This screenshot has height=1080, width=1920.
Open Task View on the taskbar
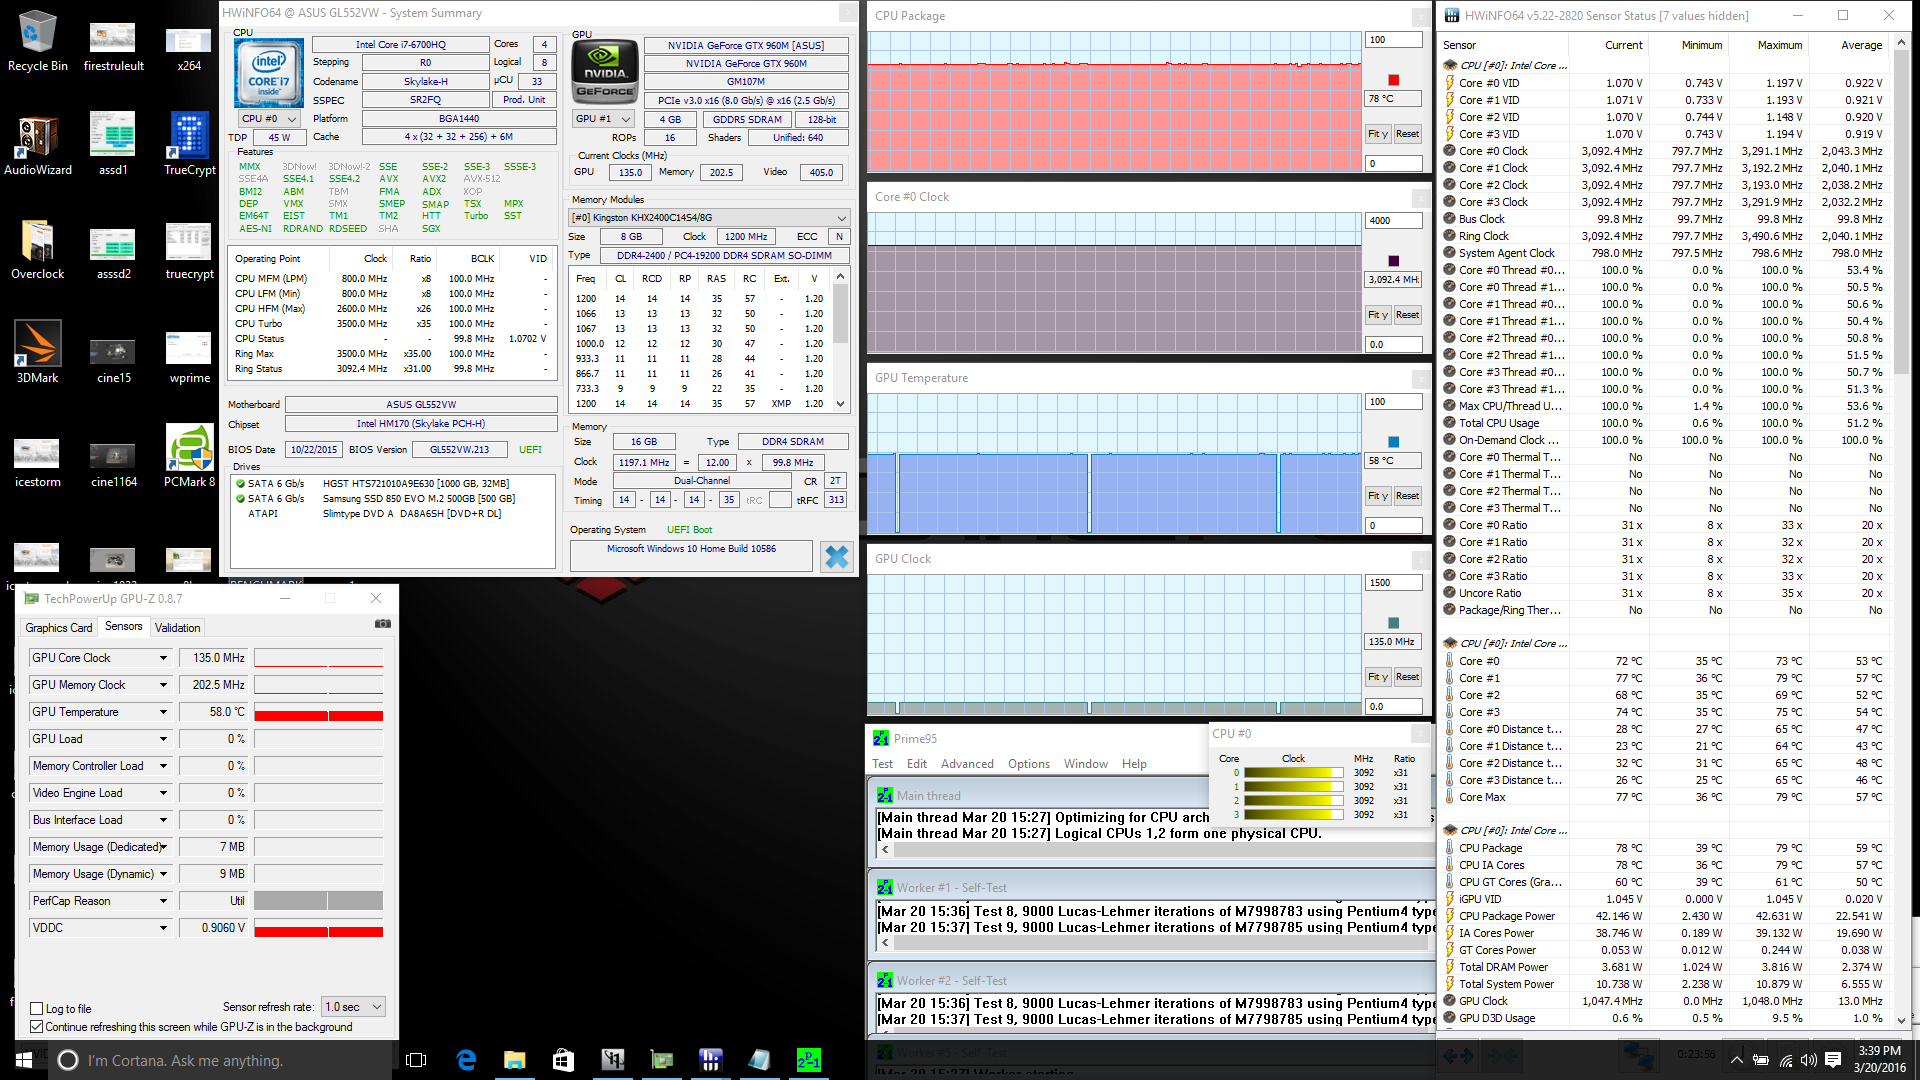pyautogui.click(x=416, y=1060)
